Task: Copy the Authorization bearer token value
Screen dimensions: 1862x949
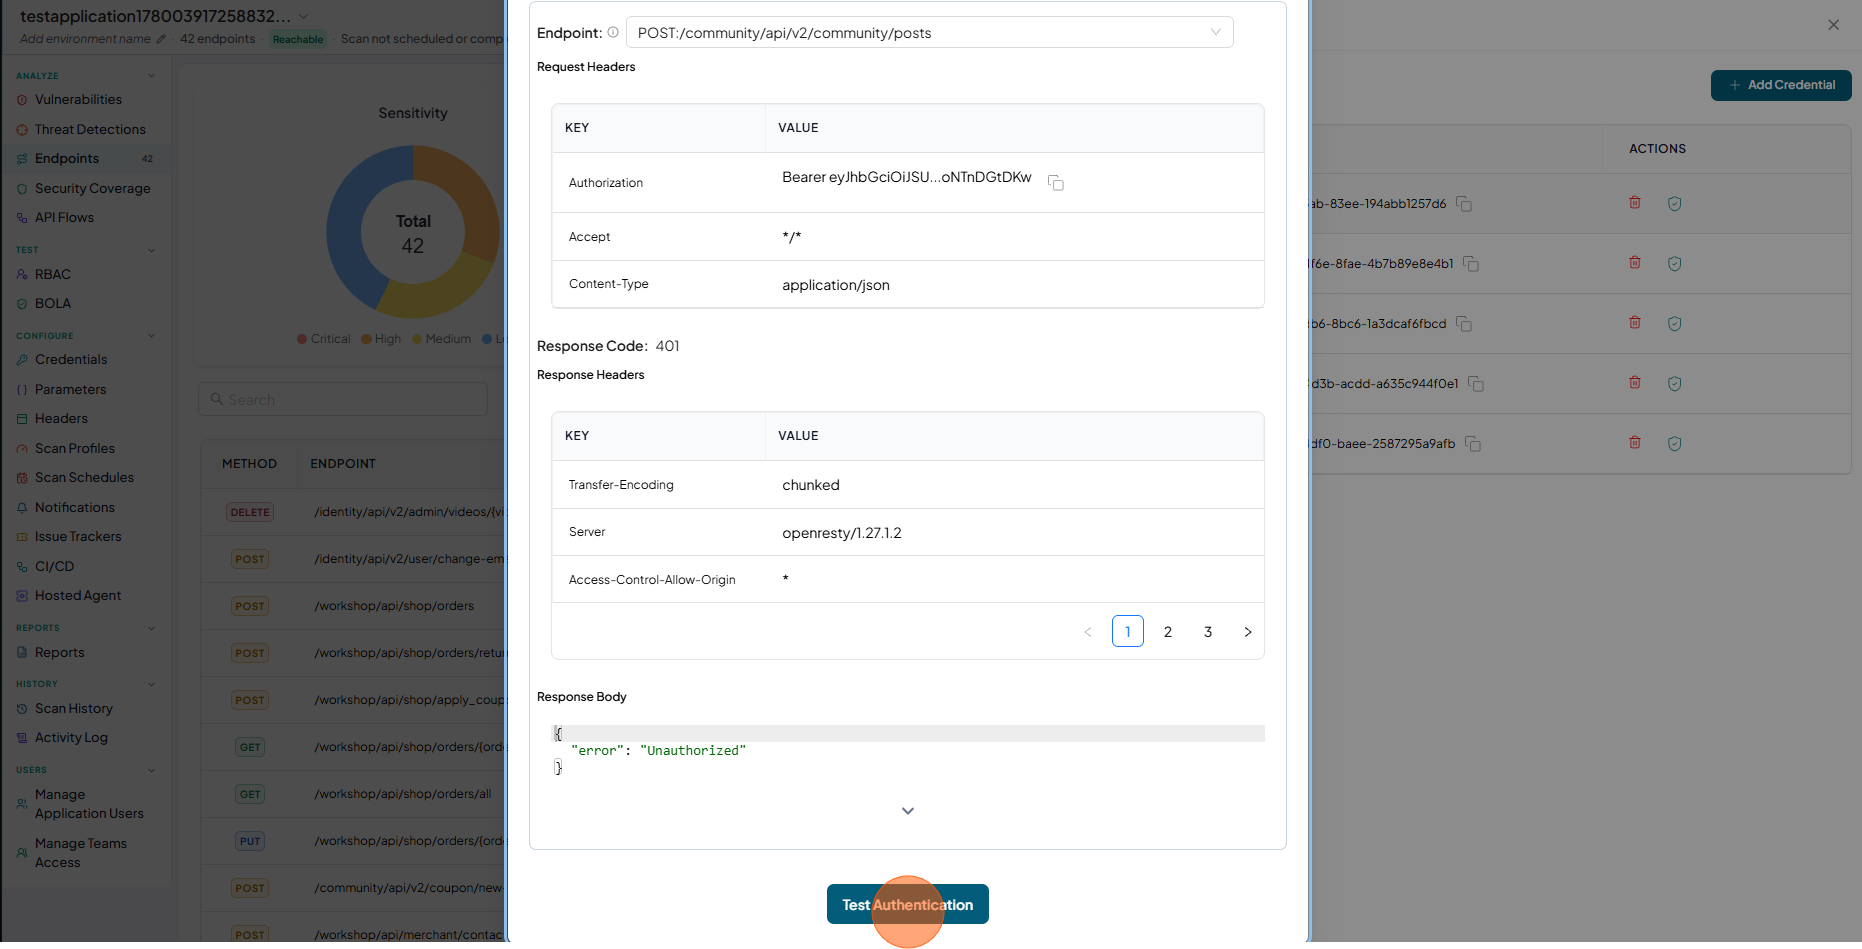Action: pyautogui.click(x=1055, y=182)
